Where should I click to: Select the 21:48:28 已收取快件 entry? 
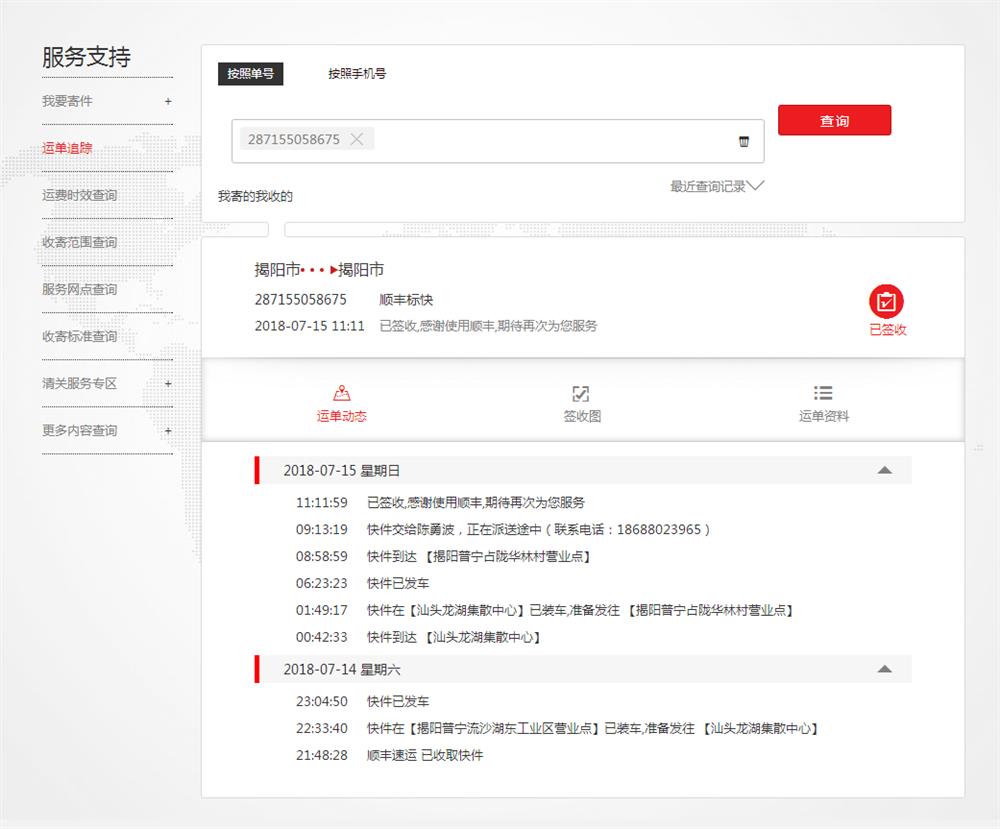click(x=390, y=755)
